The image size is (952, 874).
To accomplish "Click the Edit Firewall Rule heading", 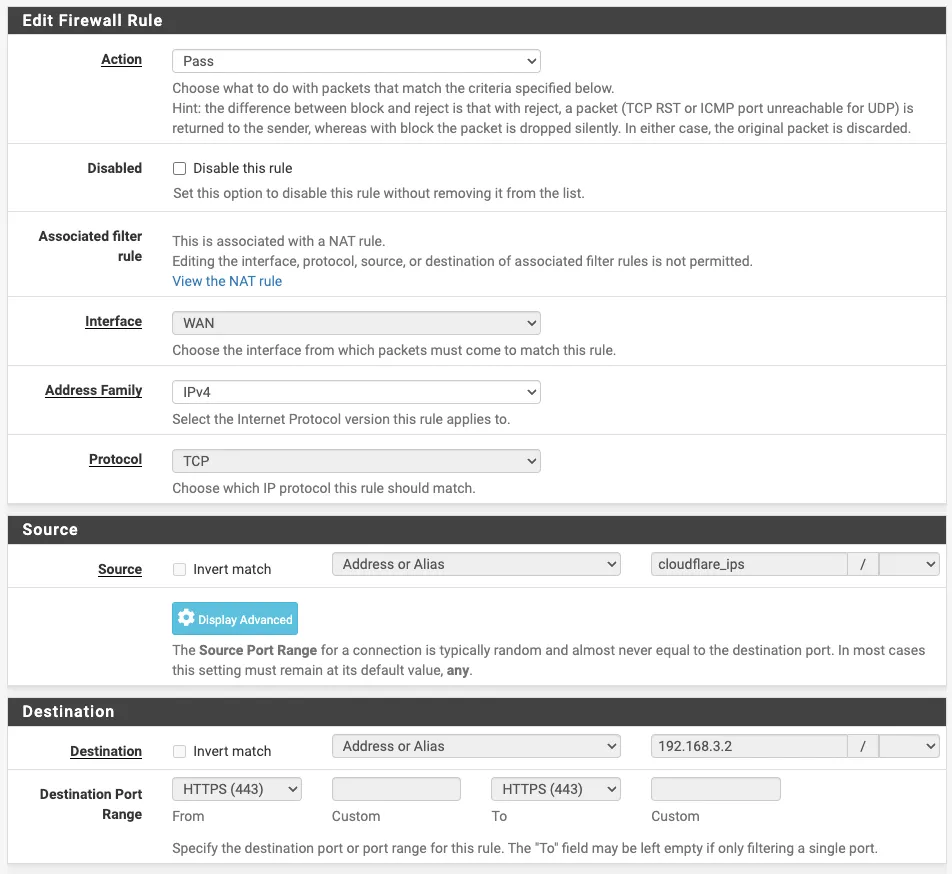I will click(92, 21).
